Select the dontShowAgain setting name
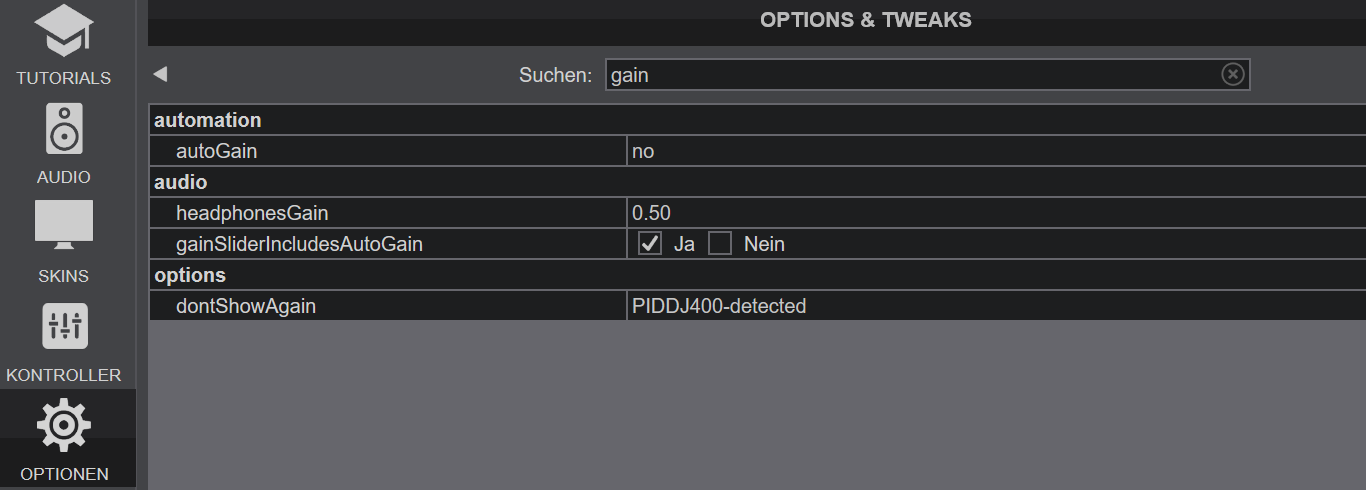The image size is (1366, 490). click(246, 306)
